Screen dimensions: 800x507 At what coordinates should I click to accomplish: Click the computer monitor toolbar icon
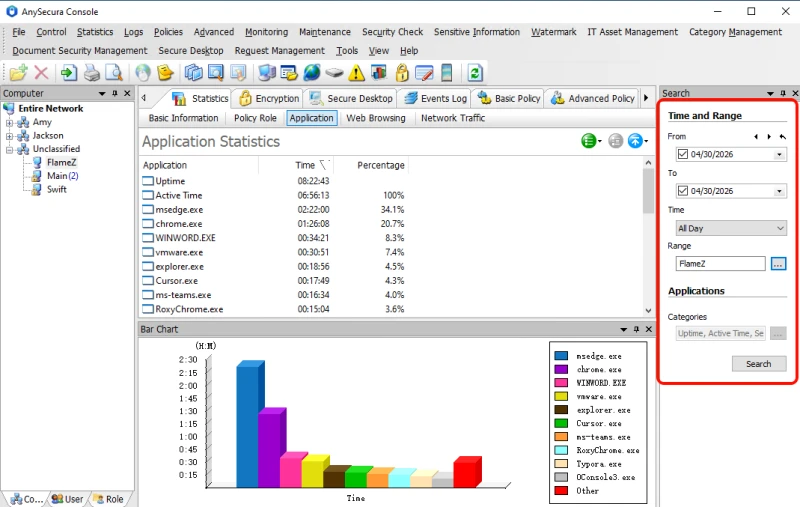click(267, 73)
